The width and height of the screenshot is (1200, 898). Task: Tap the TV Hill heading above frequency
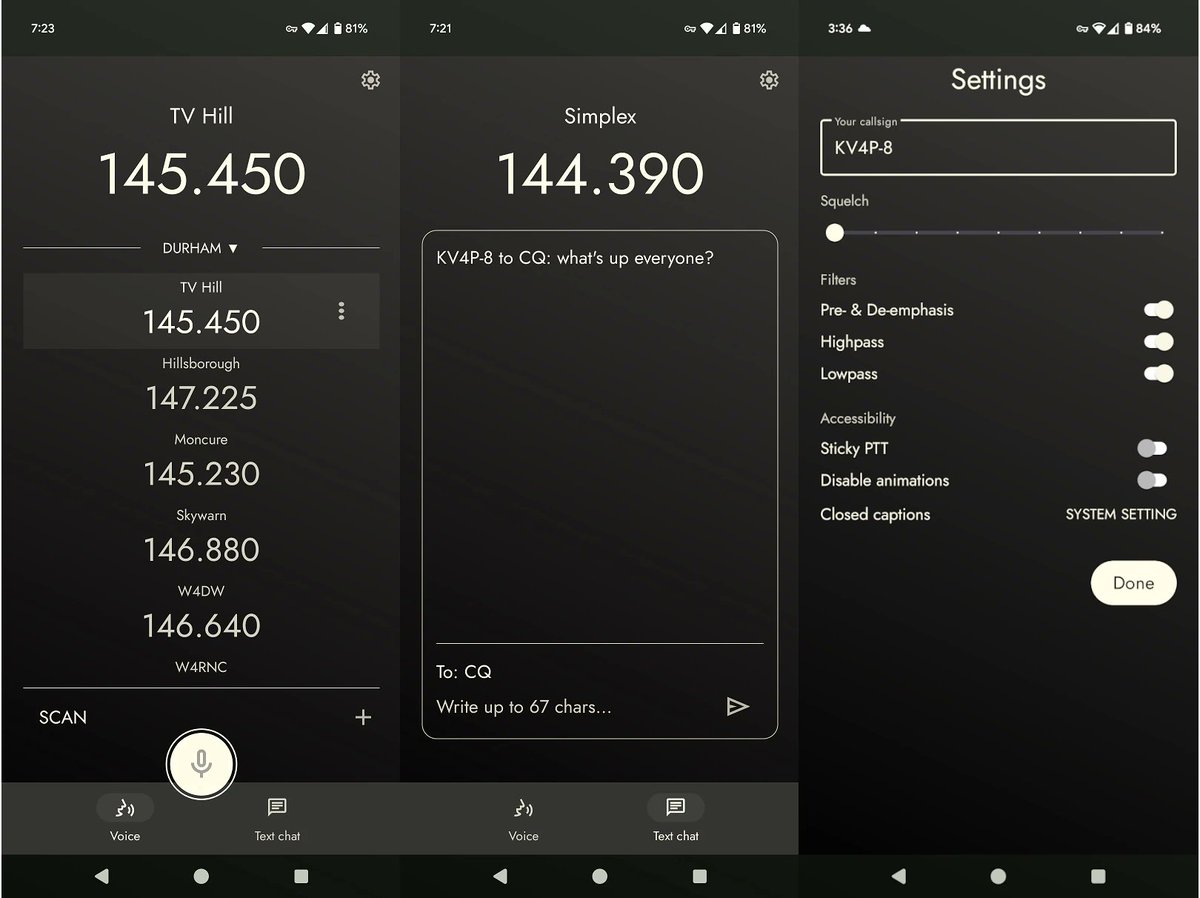coord(201,116)
